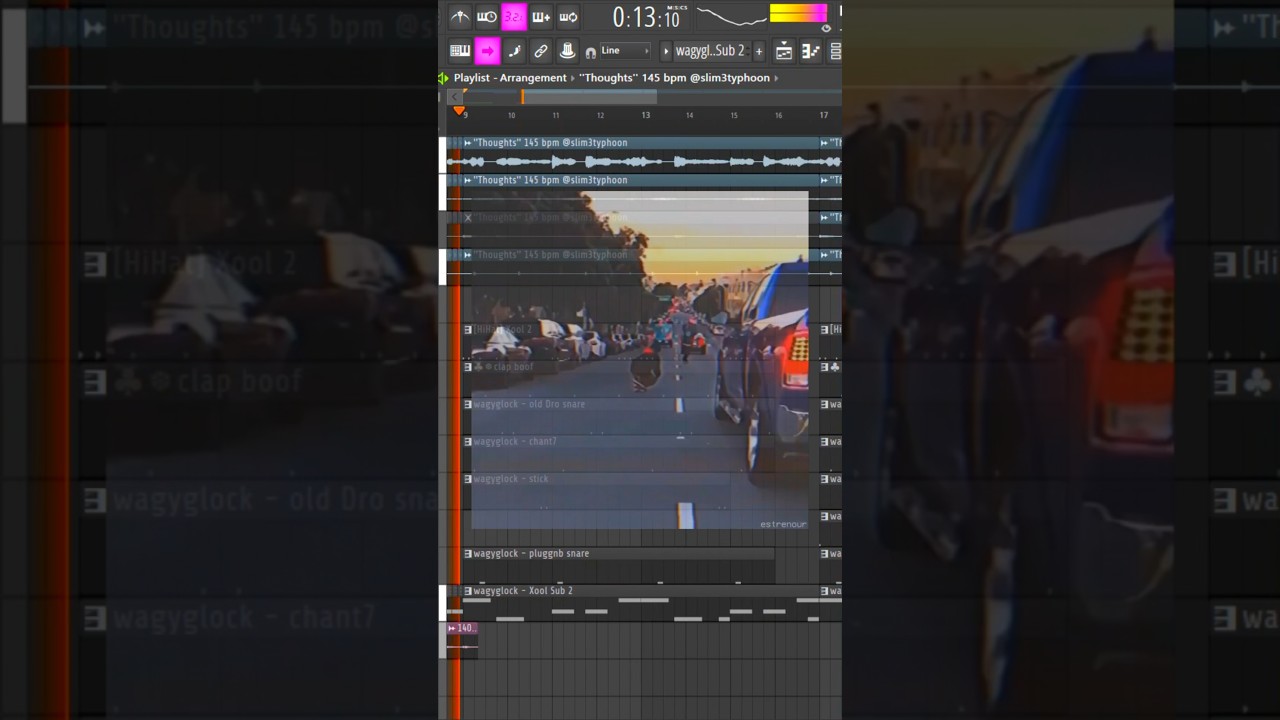Click pattern icon of pluggnb snare clip
1280x720 pixels.
[x=467, y=553]
